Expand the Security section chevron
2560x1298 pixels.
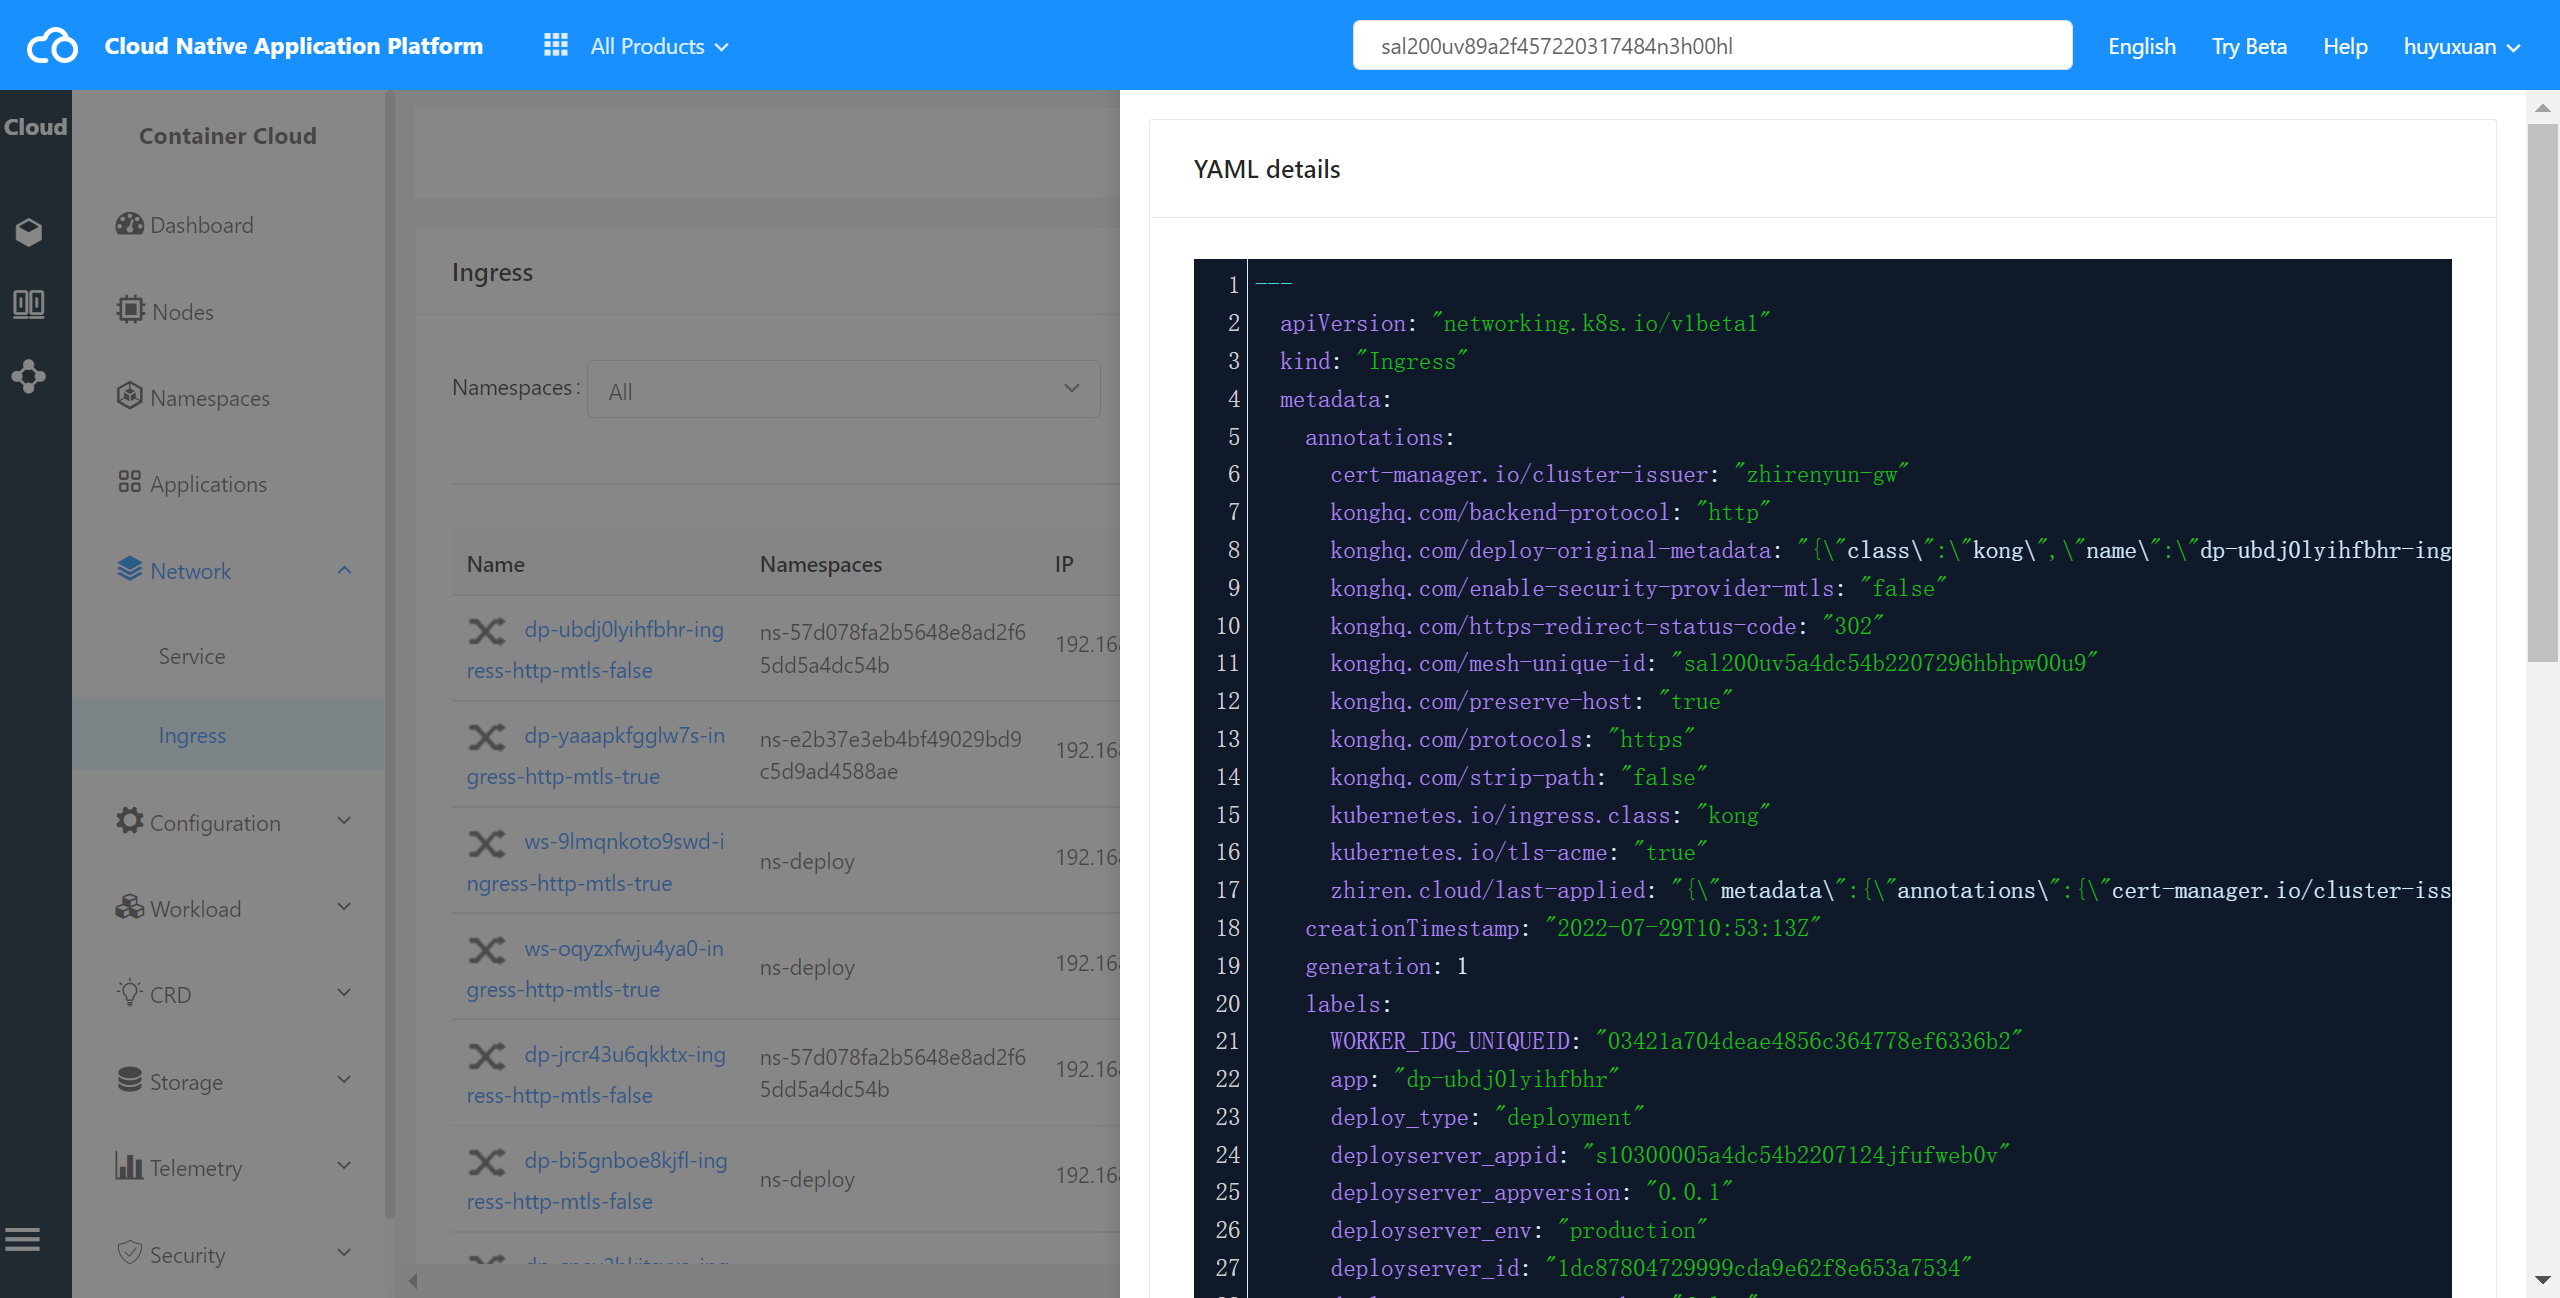pos(344,1252)
